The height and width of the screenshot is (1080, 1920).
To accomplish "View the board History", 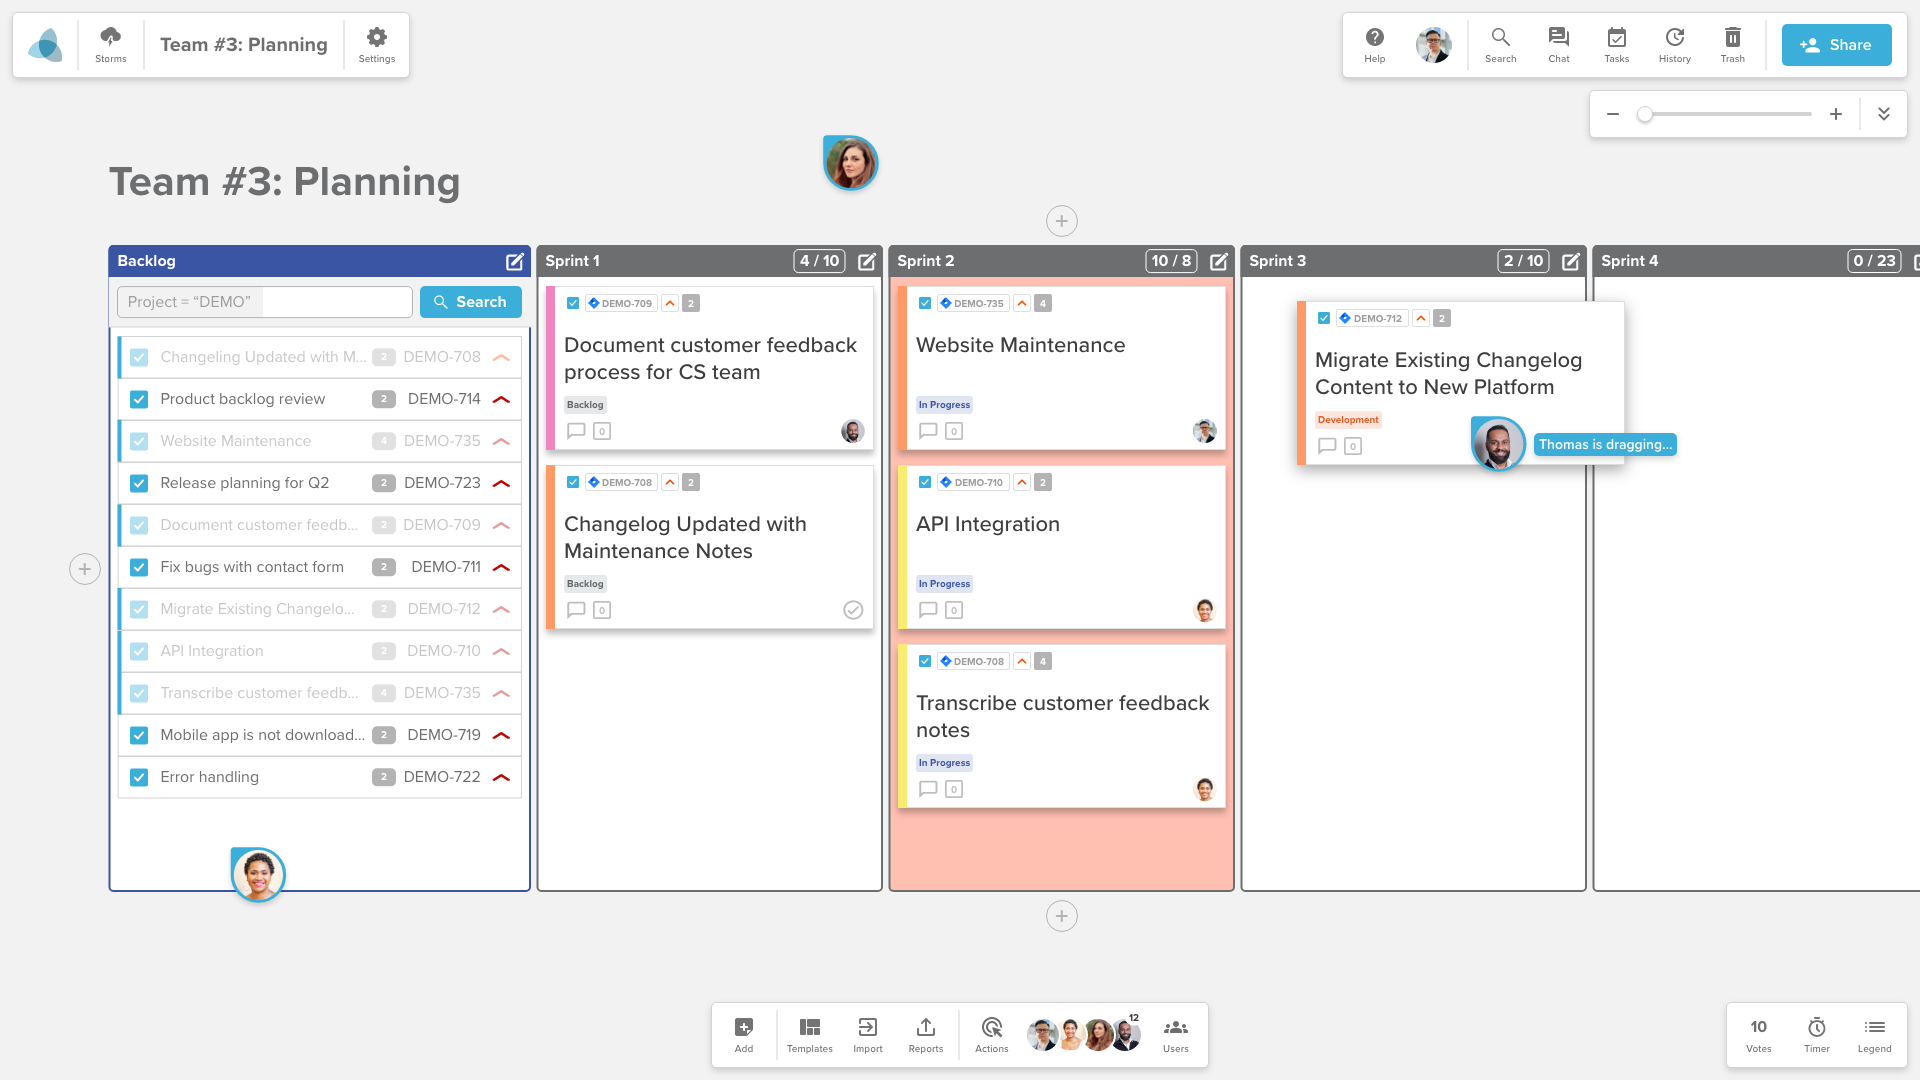I will coord(1674,44).
